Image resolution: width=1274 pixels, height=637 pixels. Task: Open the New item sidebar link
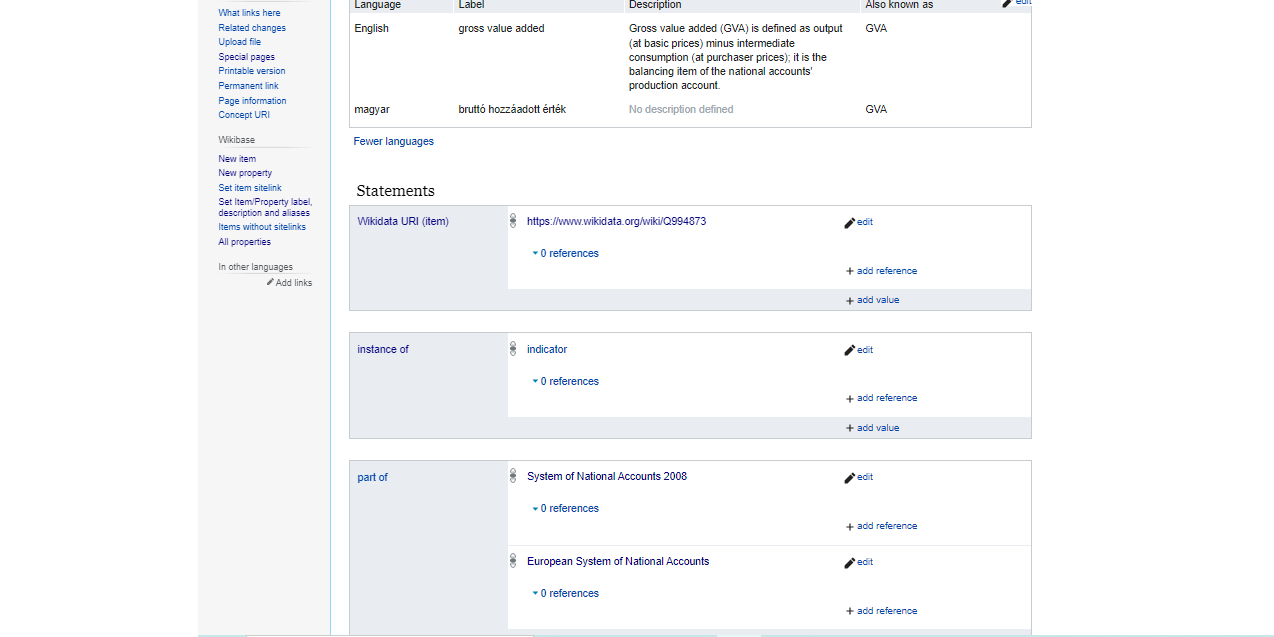click(x=237, y=159)
